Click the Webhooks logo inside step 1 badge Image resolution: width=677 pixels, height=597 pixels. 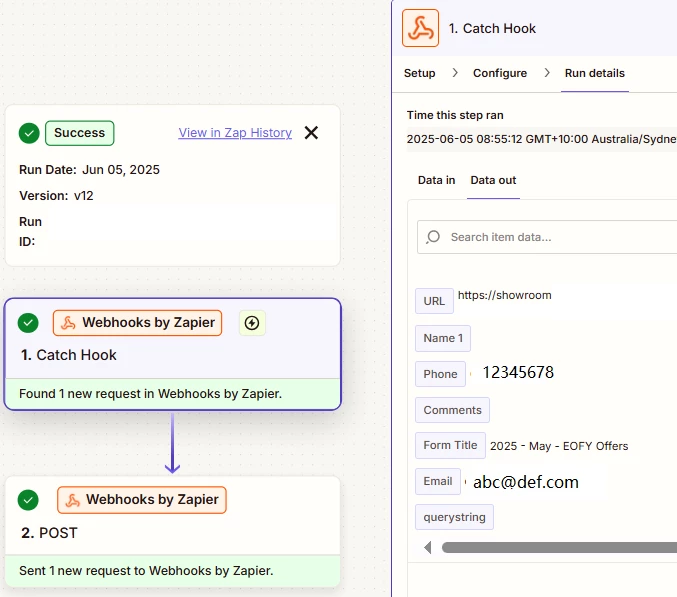[x=68, y=323]
